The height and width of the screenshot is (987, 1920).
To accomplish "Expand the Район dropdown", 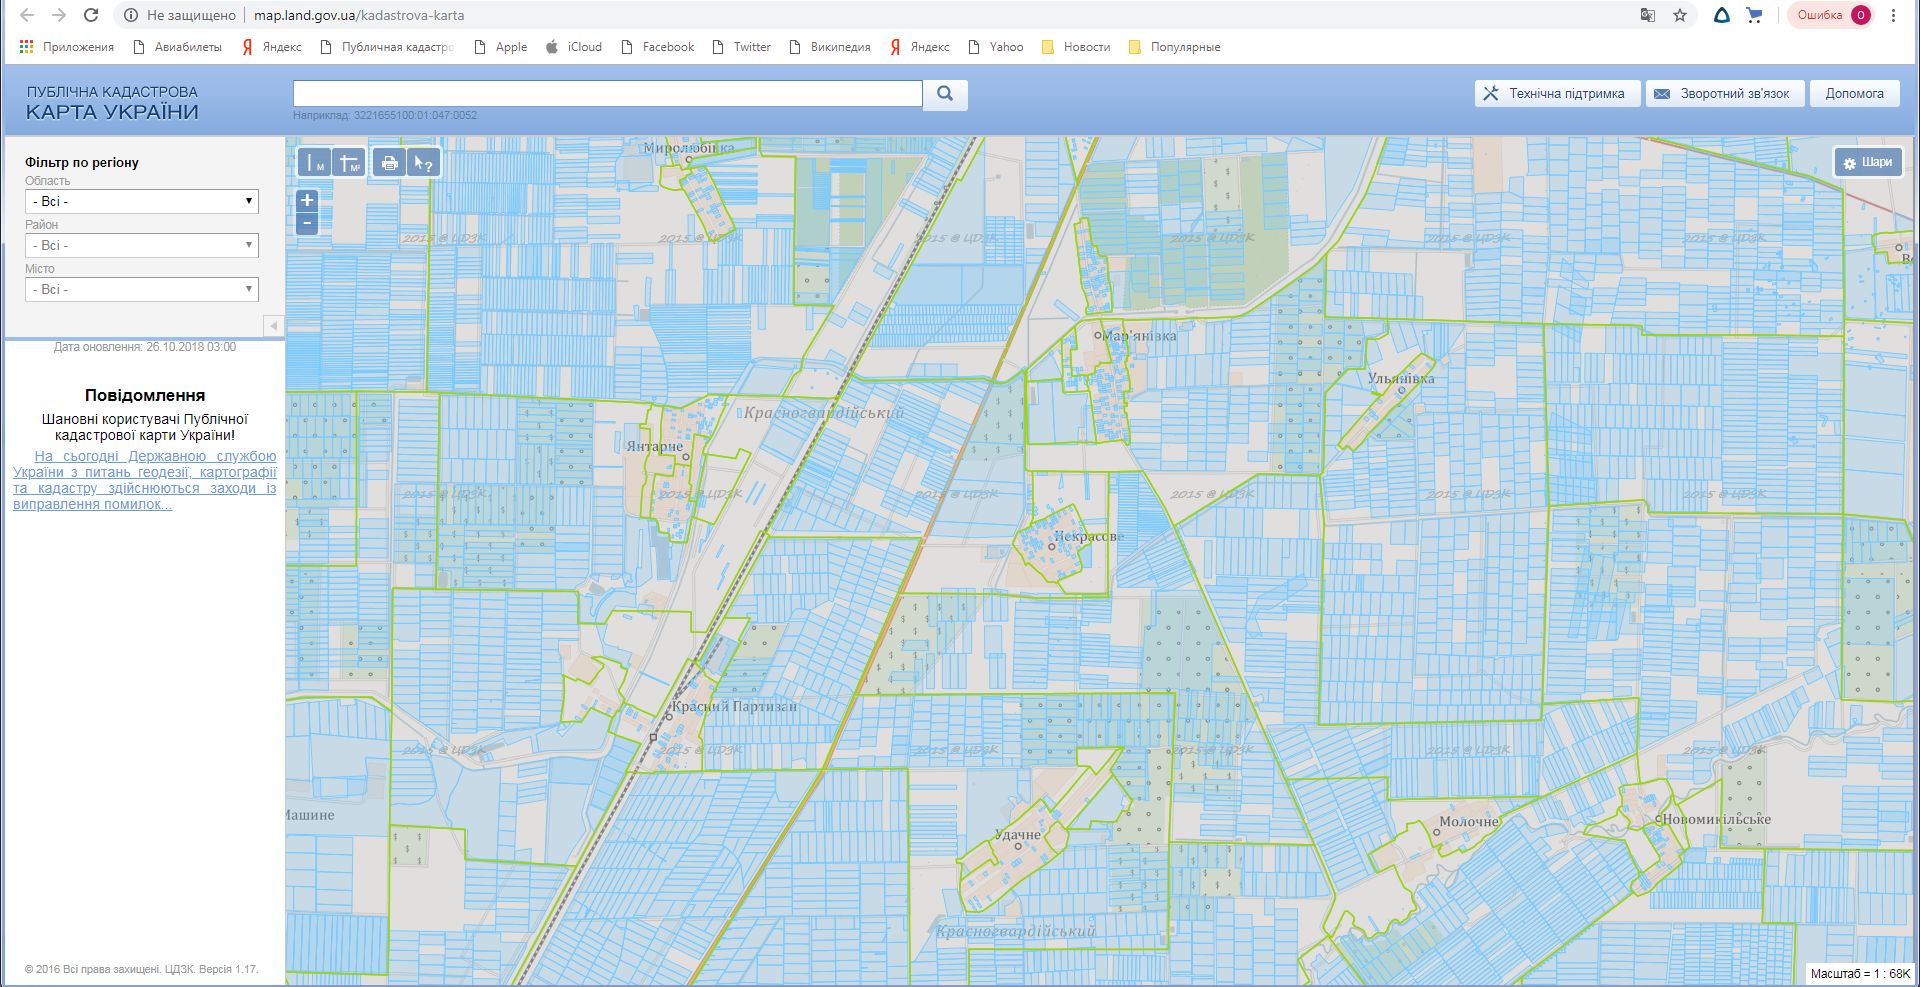I will [141, 245].
